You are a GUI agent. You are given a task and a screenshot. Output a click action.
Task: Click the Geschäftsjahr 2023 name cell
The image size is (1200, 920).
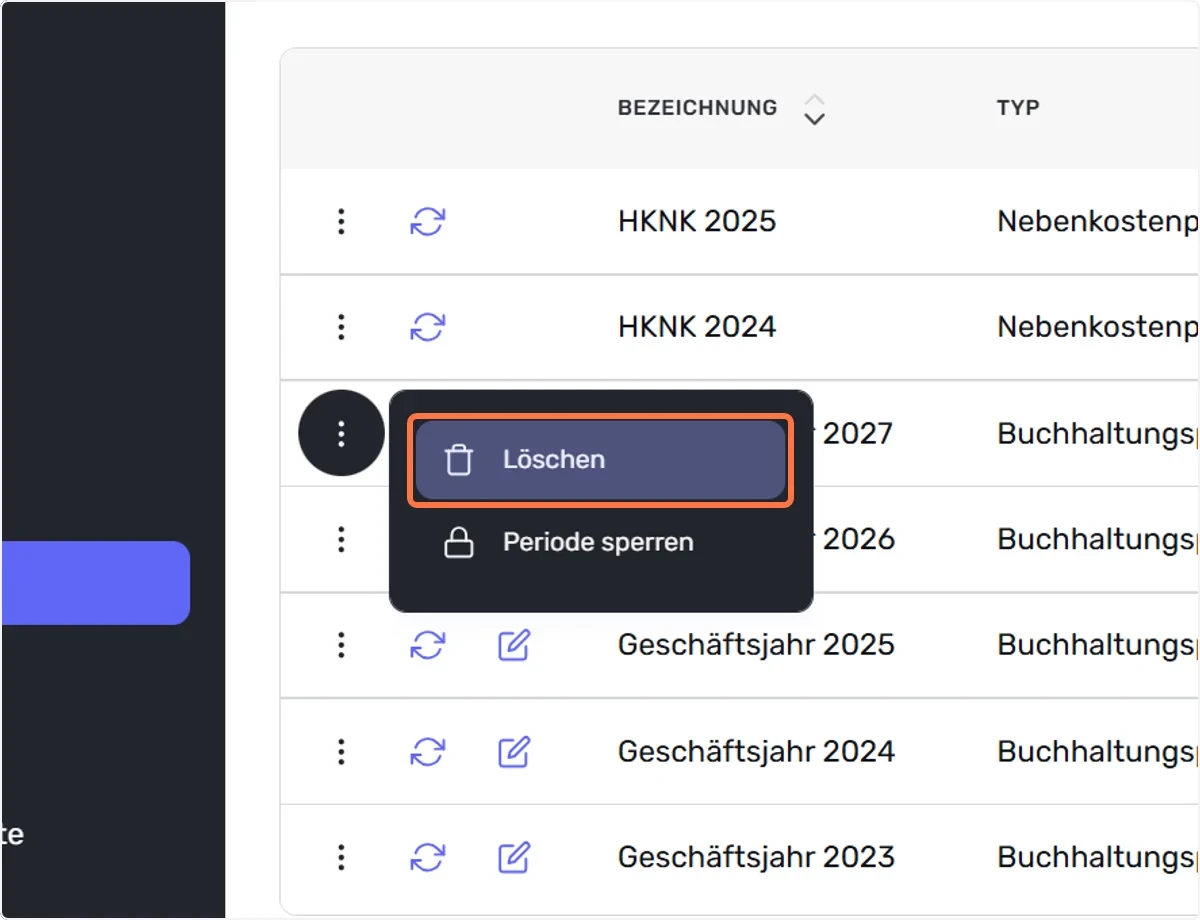coord(756,857)
